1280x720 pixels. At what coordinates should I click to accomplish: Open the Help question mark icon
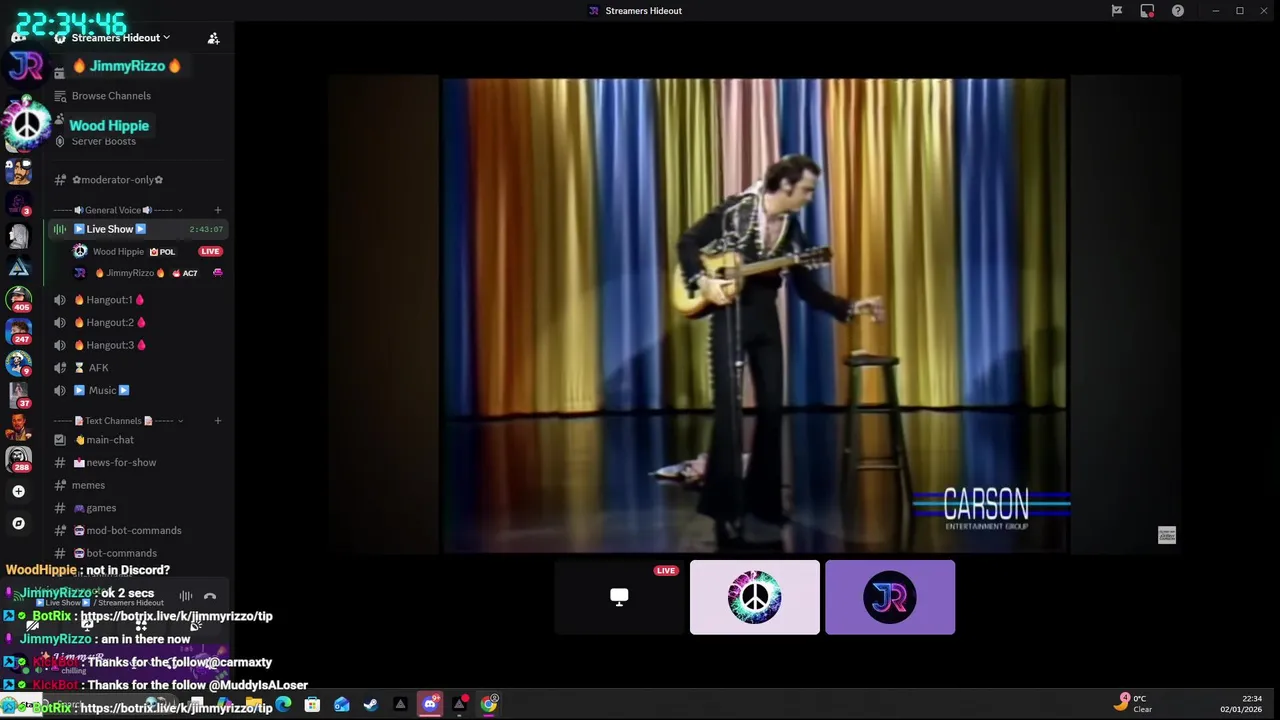click(x=1178, y=11)
